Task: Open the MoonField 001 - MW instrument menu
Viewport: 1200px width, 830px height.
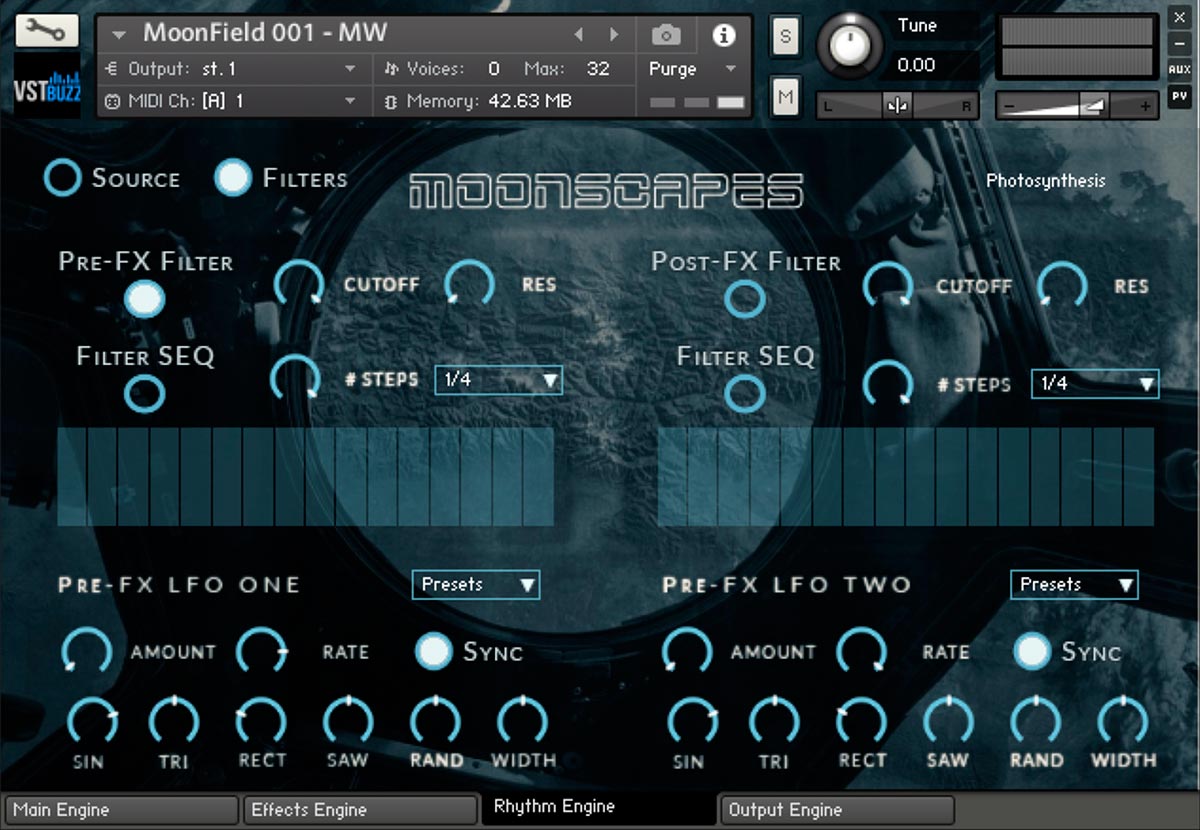Action: point(119,35)
